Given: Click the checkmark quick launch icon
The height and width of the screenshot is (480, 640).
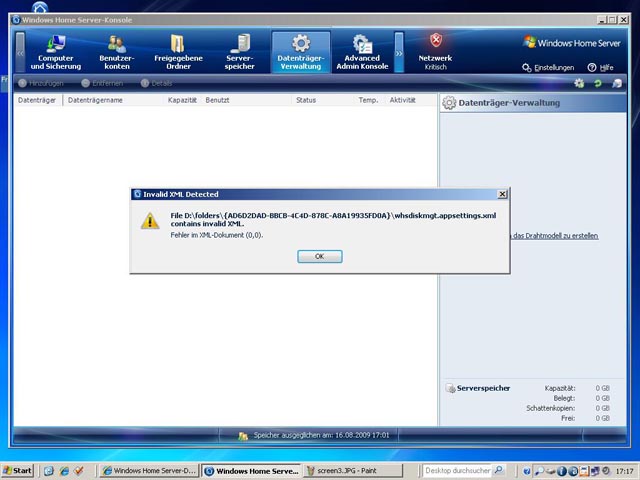Looking at the screenshot, I should [x=79, y=471].
